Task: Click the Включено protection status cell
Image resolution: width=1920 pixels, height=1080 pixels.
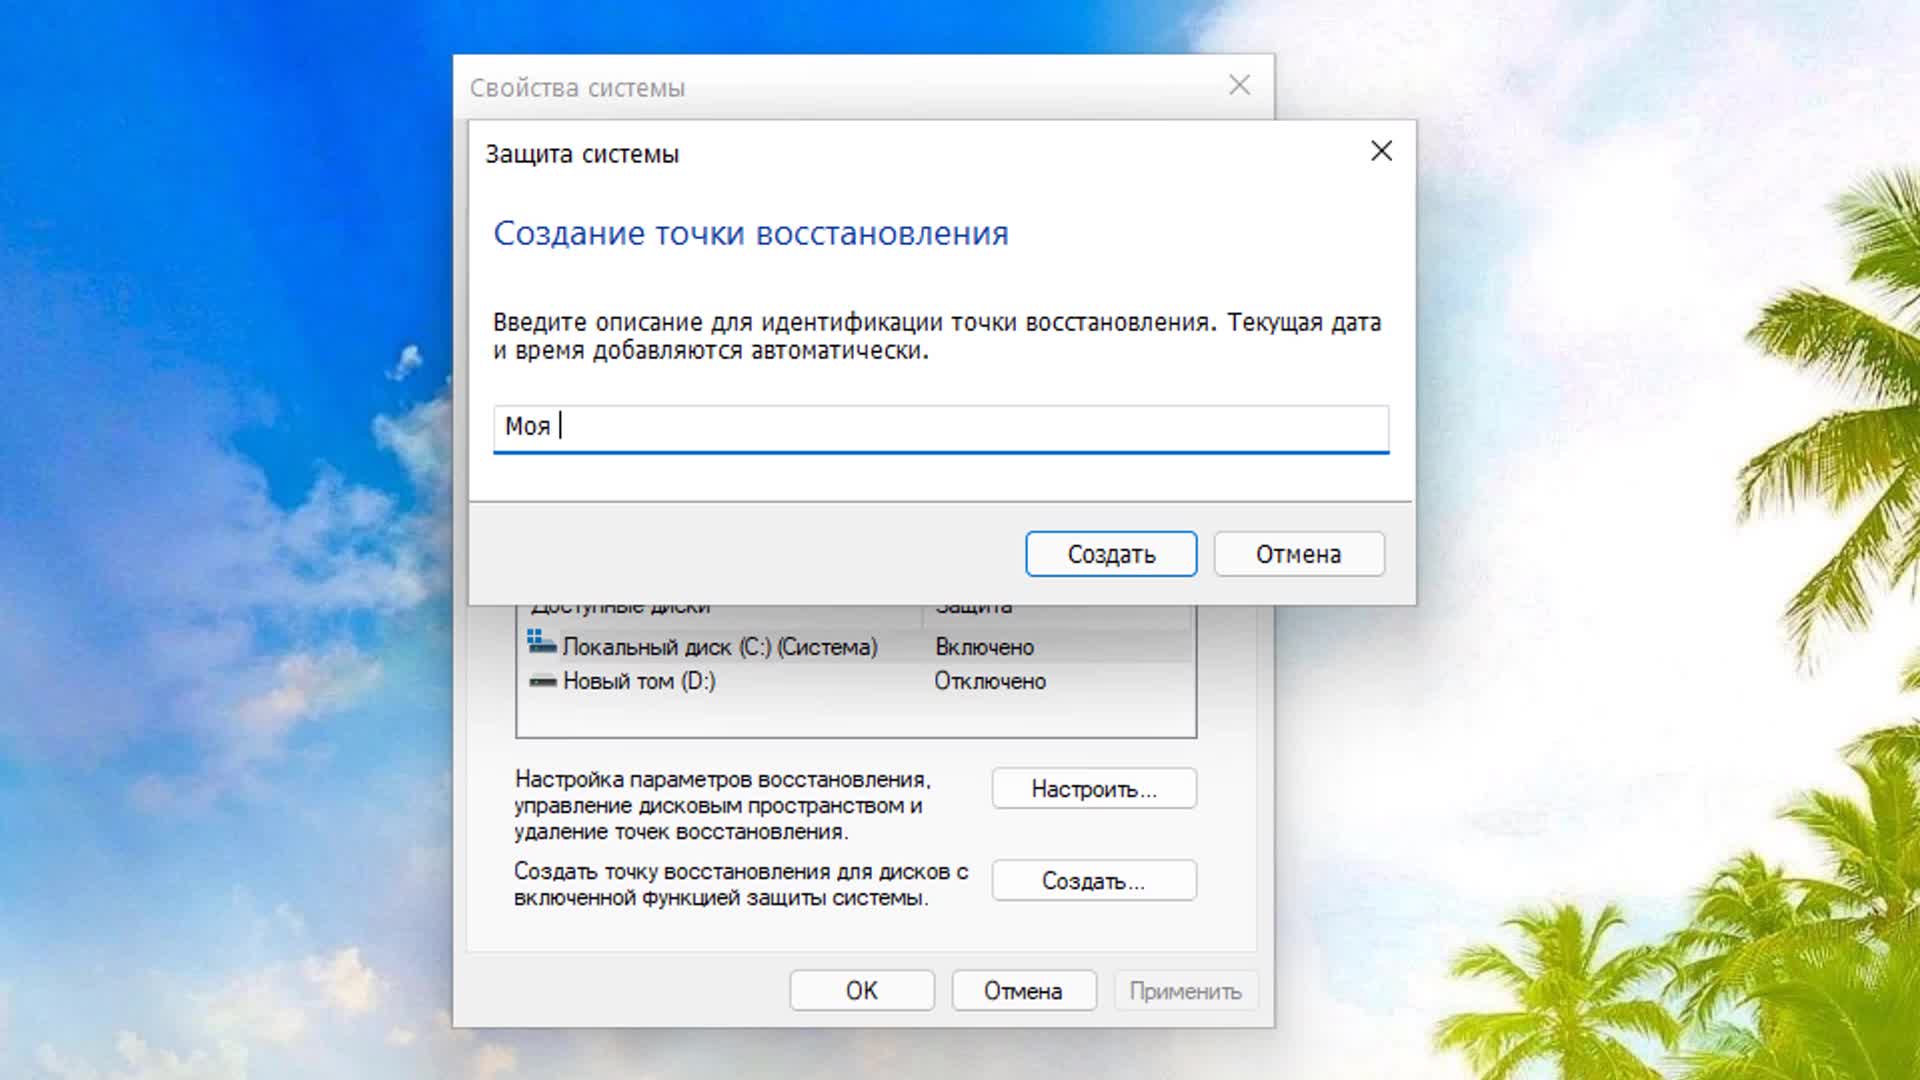Action: tap(984, 647)
